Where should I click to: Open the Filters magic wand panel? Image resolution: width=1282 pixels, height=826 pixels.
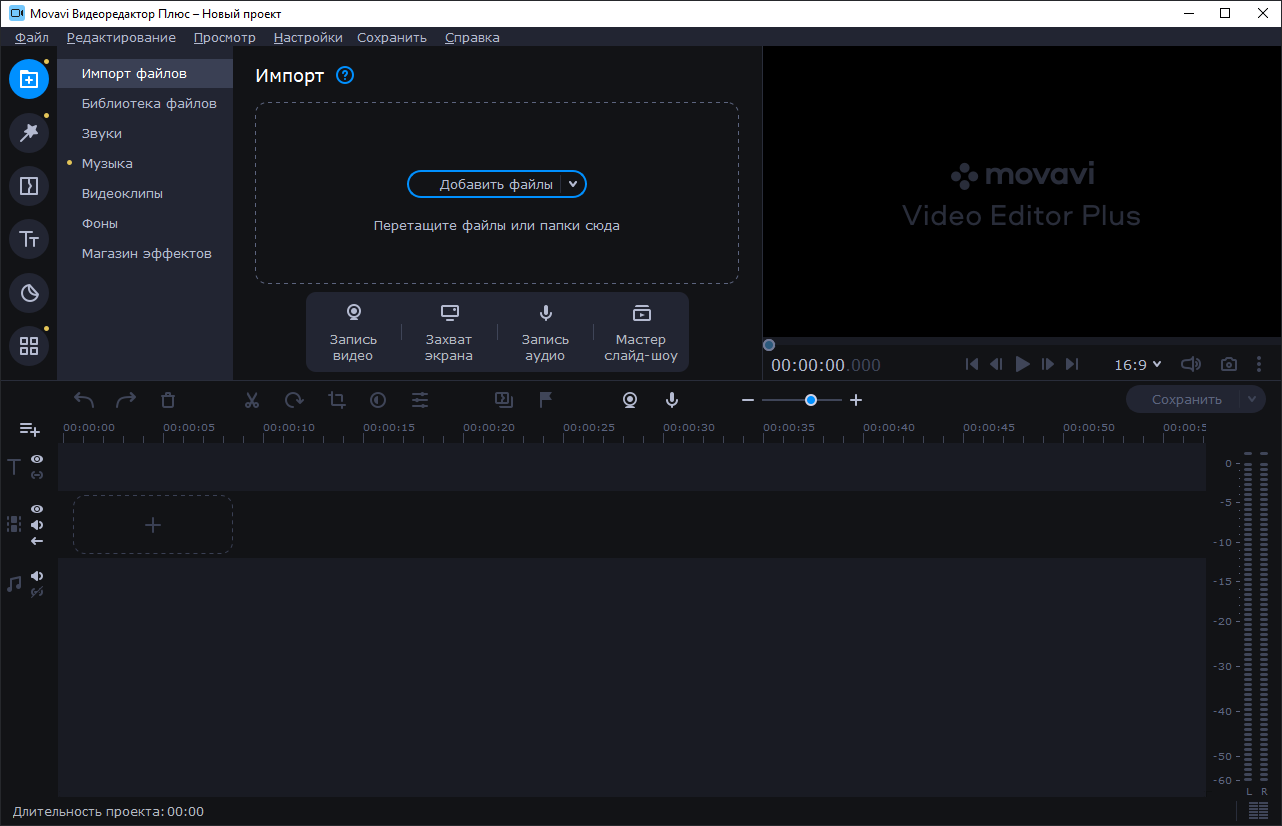click(29, 132)
